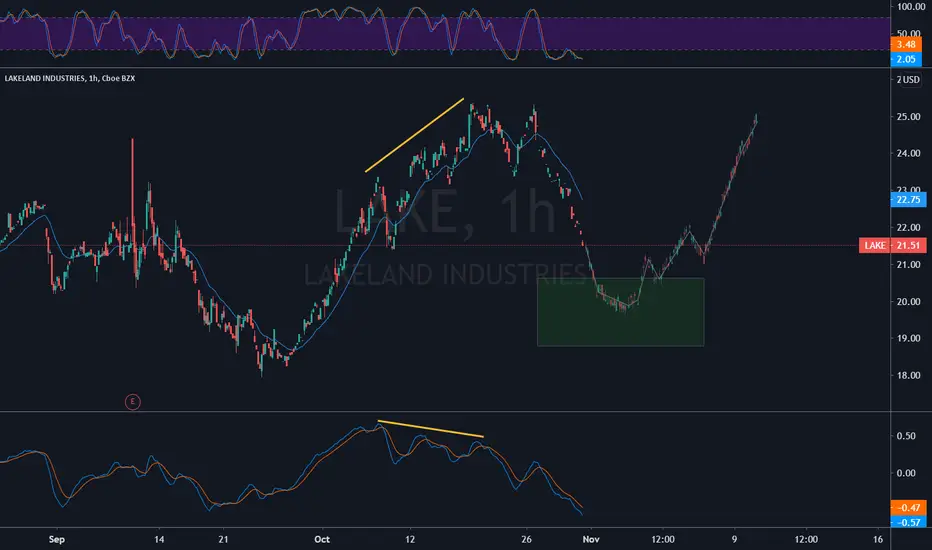Select the yellow divergence line on MACD pane

pos(430,429)
